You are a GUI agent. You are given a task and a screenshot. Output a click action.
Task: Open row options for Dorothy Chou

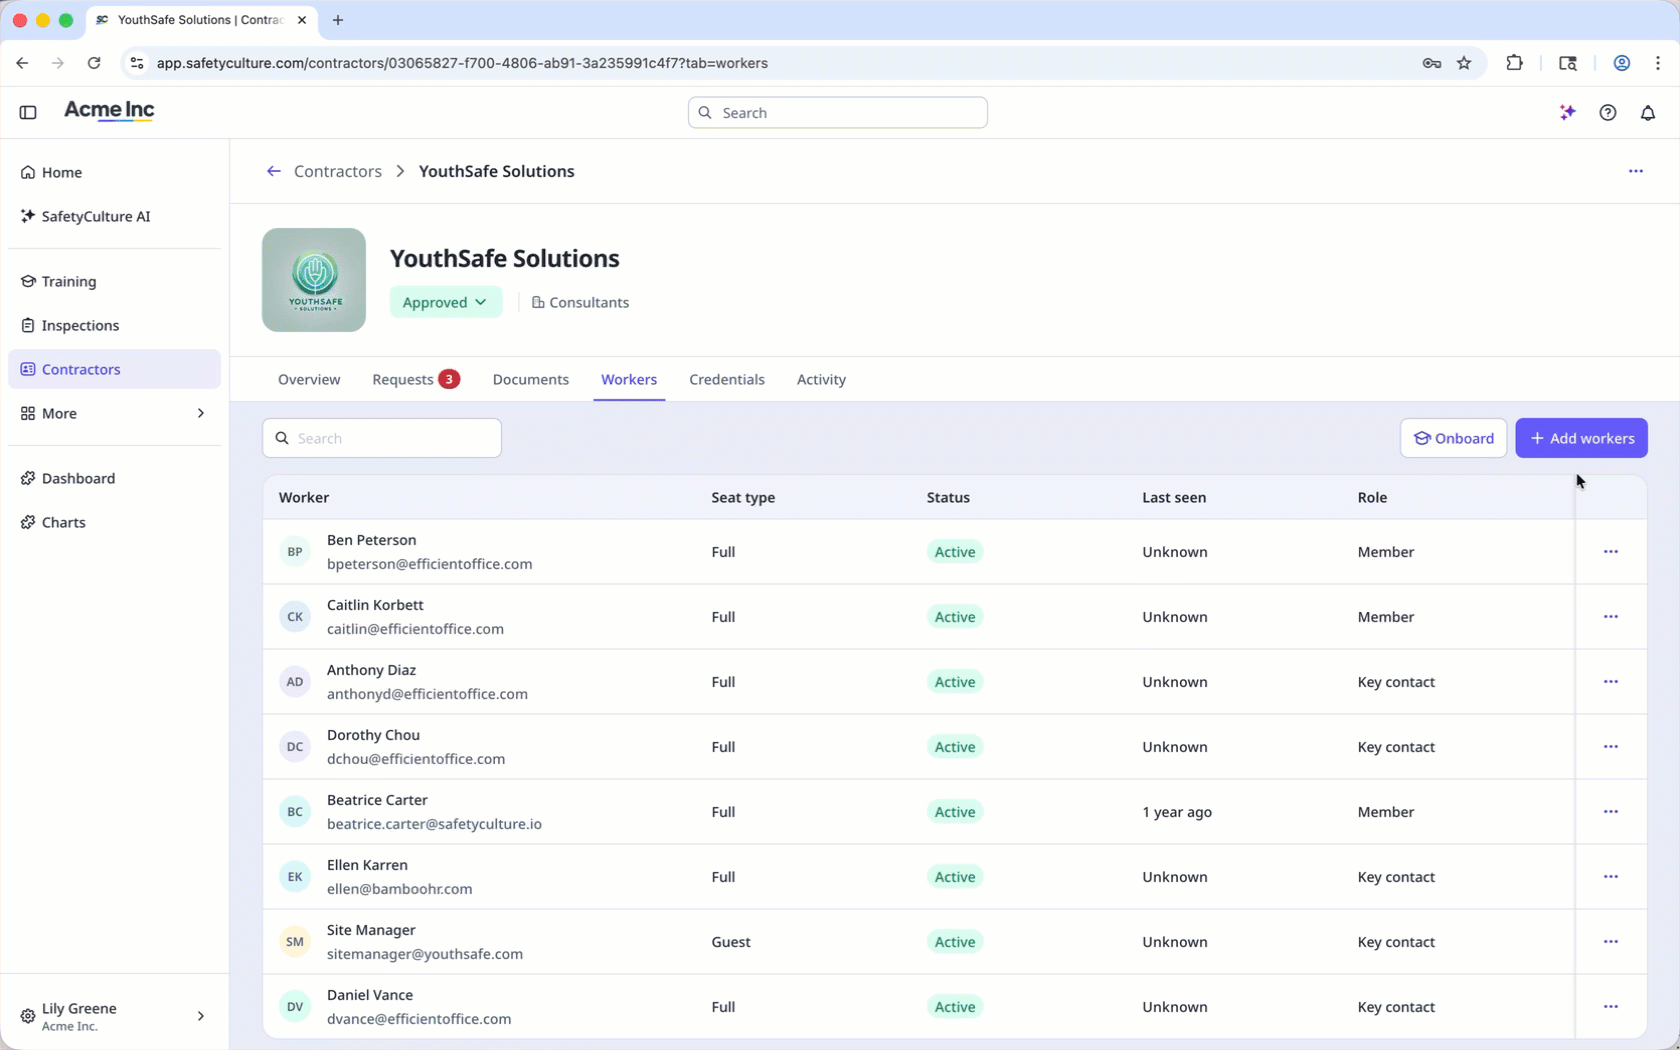(x=1611, y=747)
